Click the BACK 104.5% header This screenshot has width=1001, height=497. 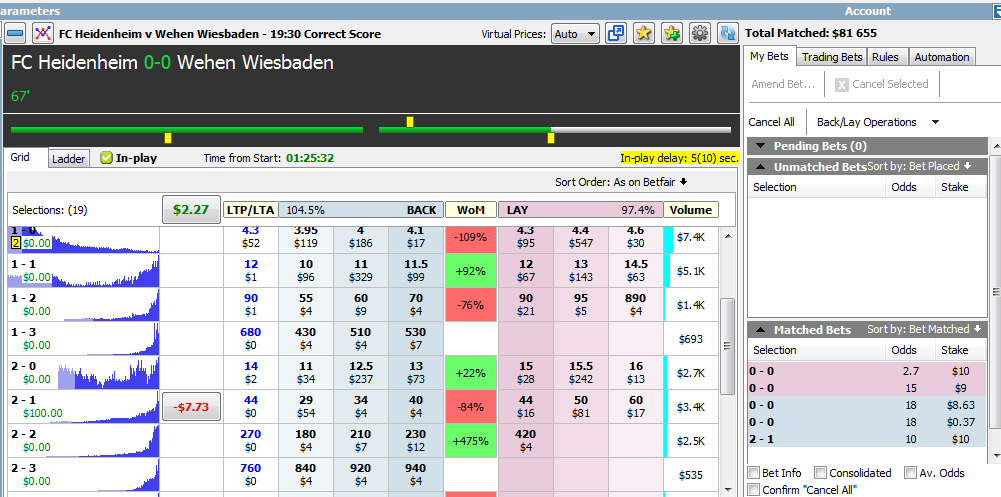pos(361,210)
